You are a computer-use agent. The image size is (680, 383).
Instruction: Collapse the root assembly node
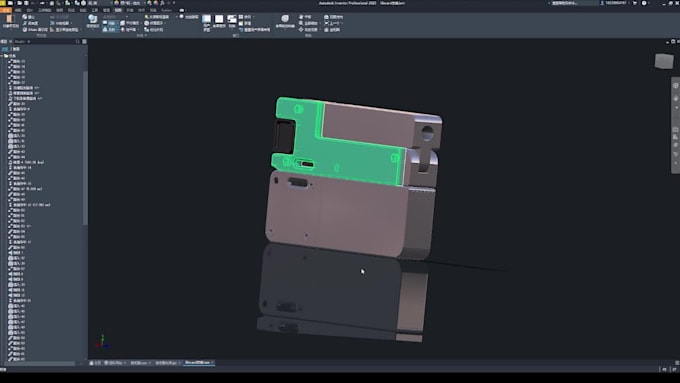click(2, 56)
